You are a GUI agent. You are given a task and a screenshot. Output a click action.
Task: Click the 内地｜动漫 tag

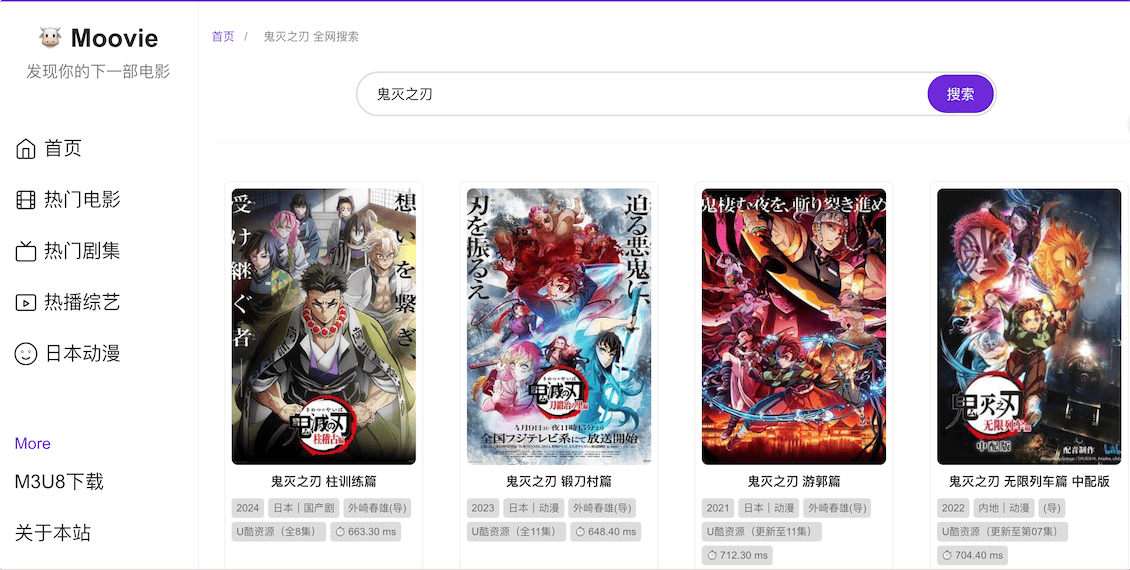[x=1004, y=508]
